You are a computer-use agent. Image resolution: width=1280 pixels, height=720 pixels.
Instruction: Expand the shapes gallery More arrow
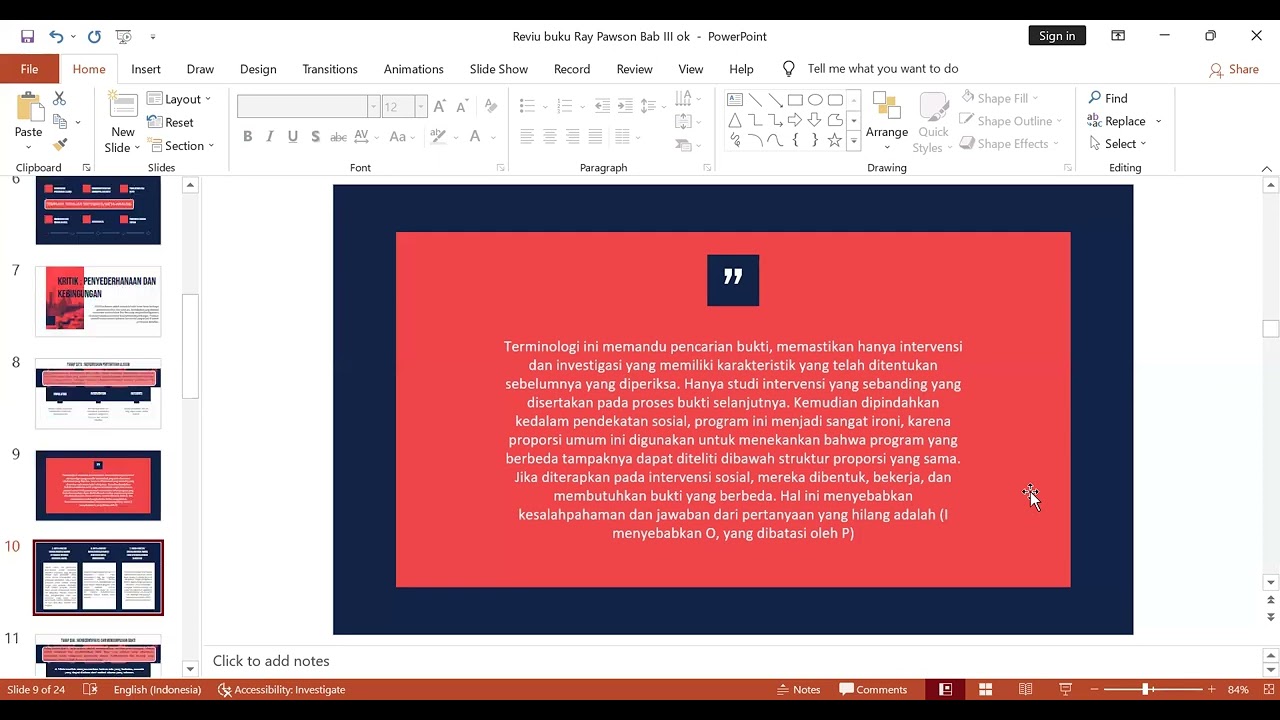pos(854,143)
